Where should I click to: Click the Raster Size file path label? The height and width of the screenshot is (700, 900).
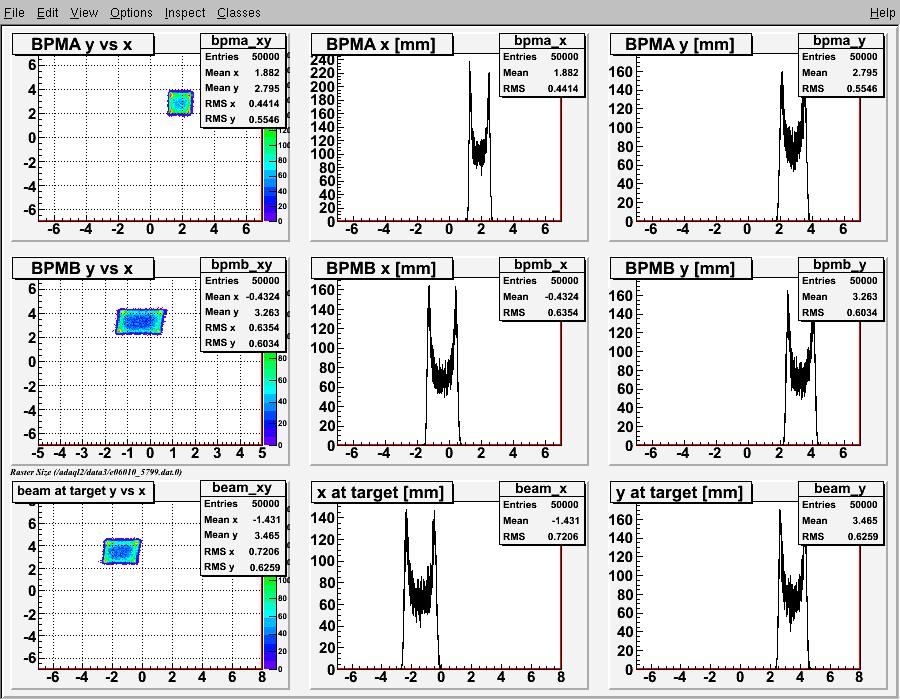96,472
